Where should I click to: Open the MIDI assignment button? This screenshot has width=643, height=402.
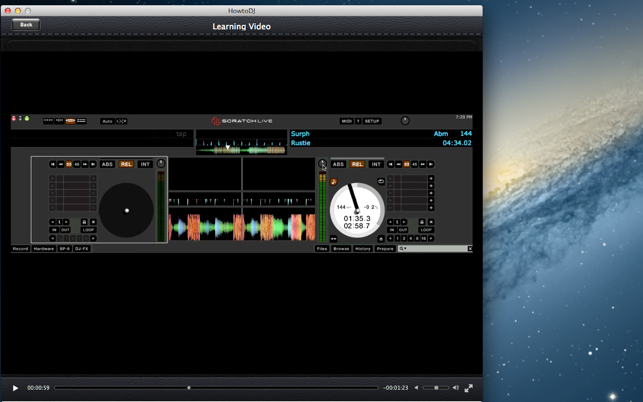pyautogui.click(x=346, y=121)
